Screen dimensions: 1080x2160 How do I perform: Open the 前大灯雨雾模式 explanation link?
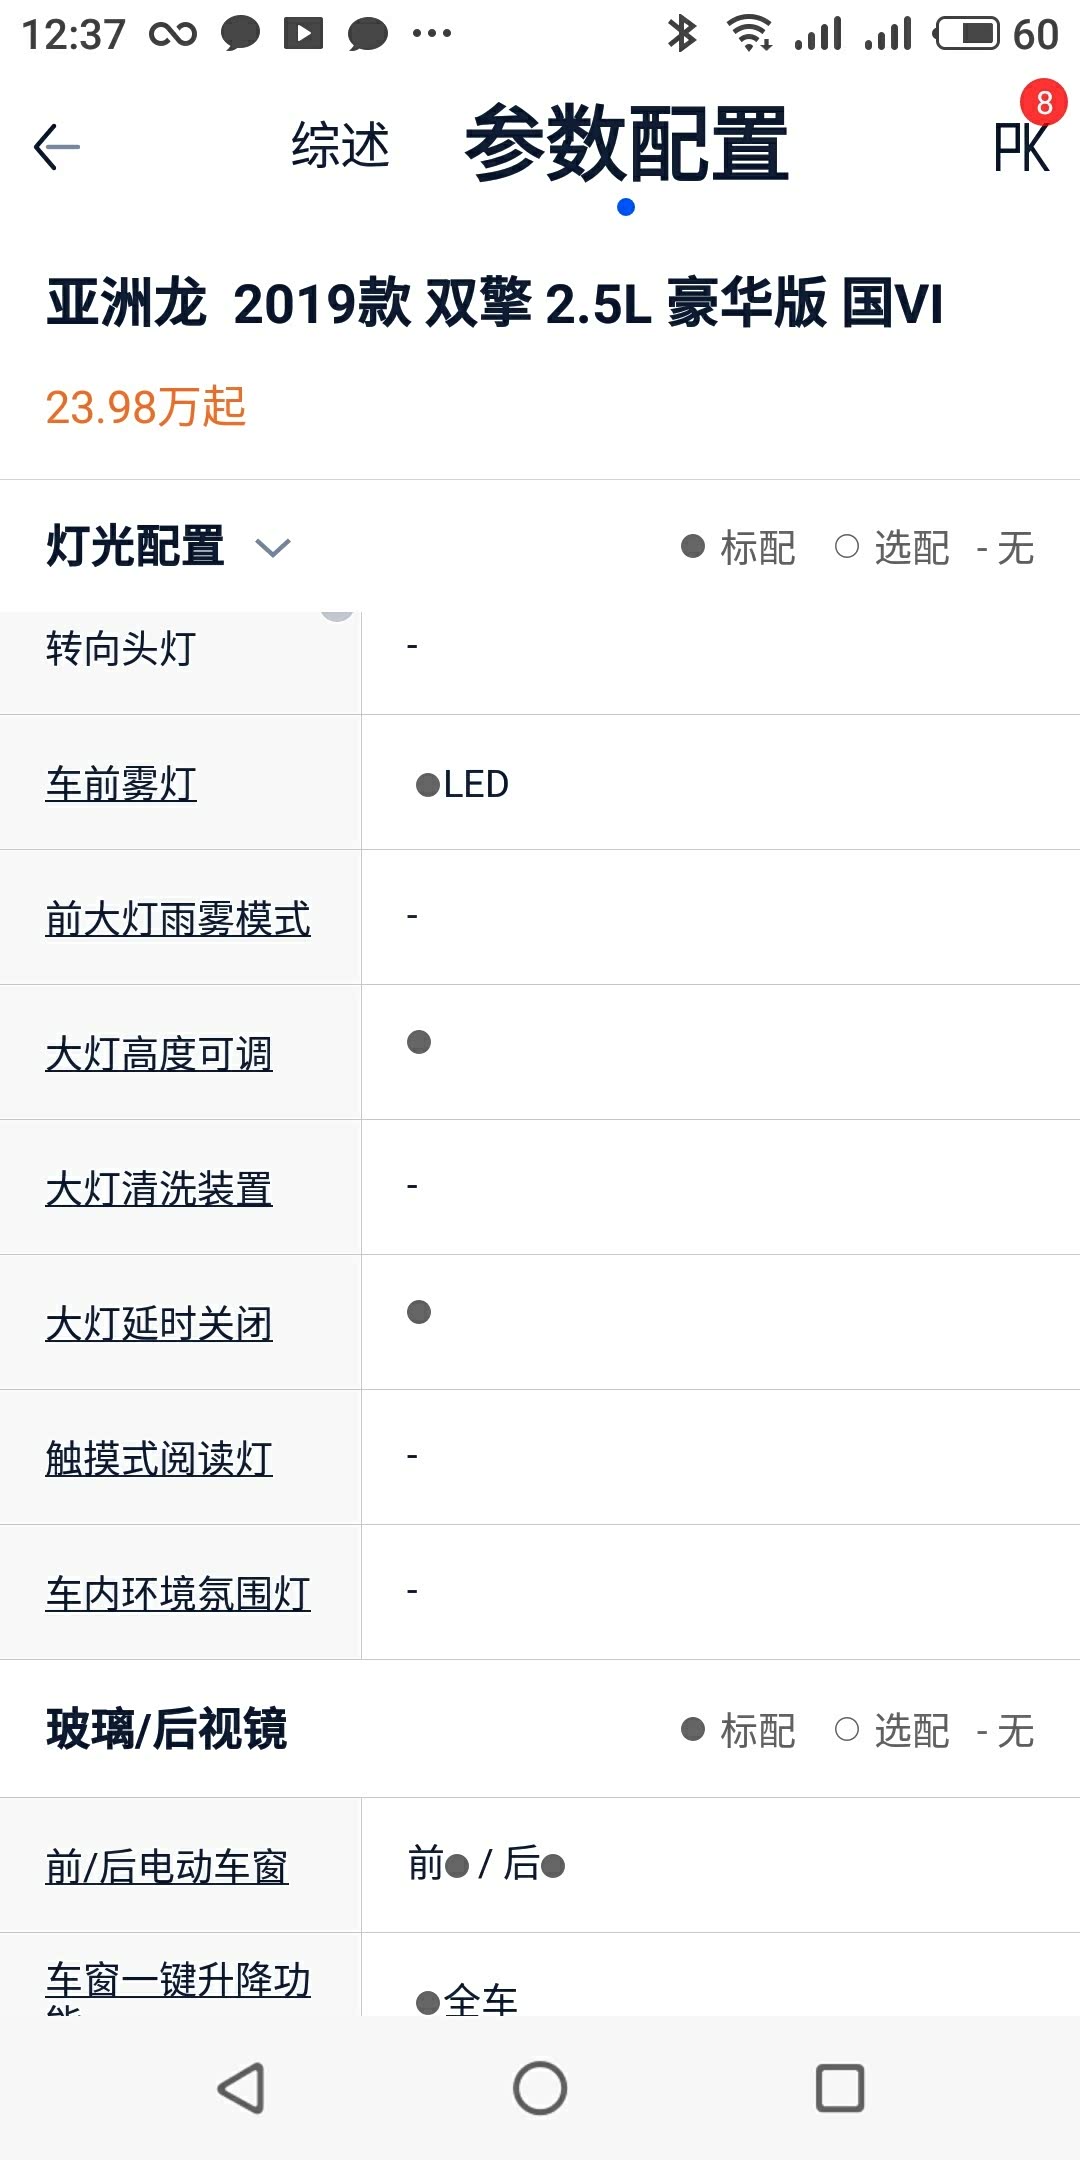pyautogui.click(x=178, y=918)
